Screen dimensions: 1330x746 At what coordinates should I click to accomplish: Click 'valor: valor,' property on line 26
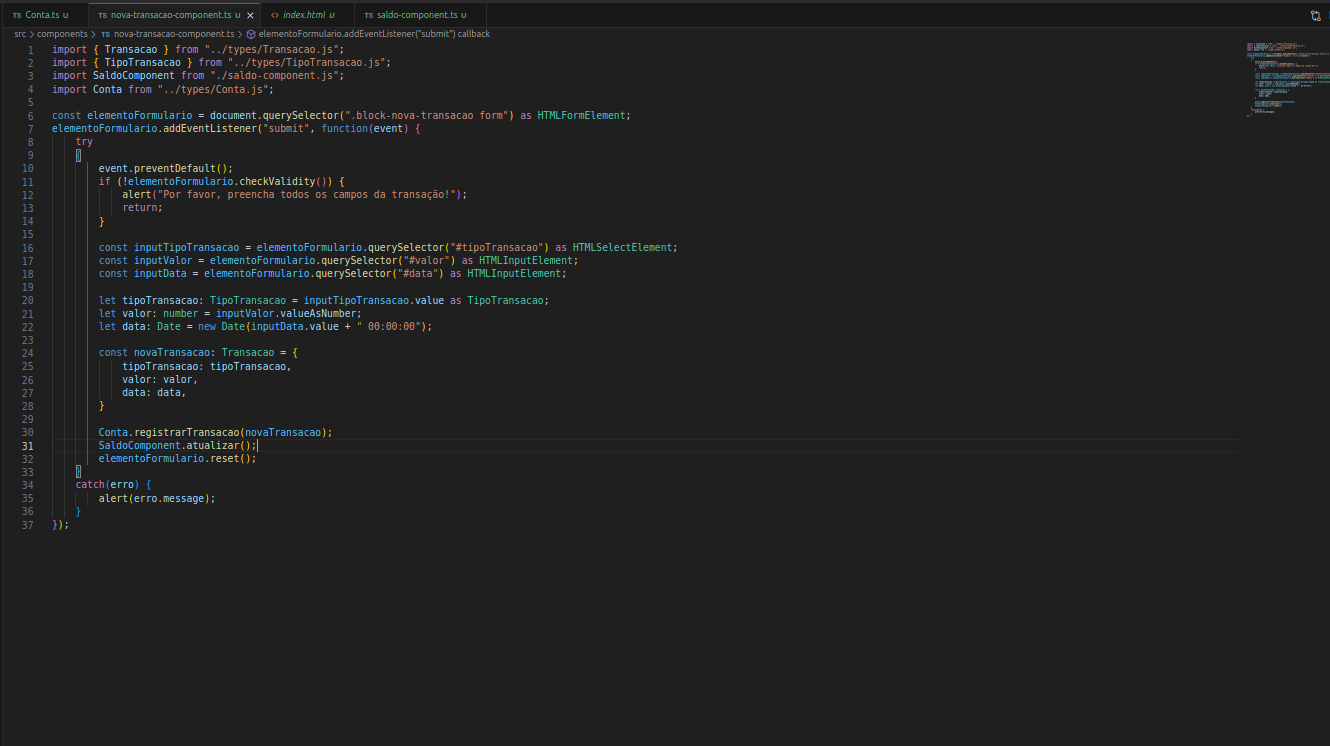[x=160, y=379]
